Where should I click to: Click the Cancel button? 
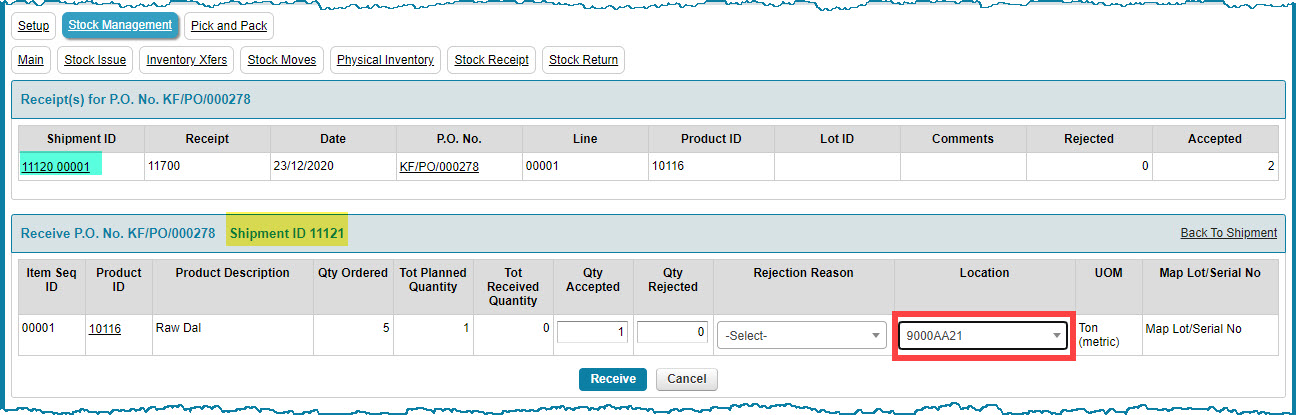687,379
